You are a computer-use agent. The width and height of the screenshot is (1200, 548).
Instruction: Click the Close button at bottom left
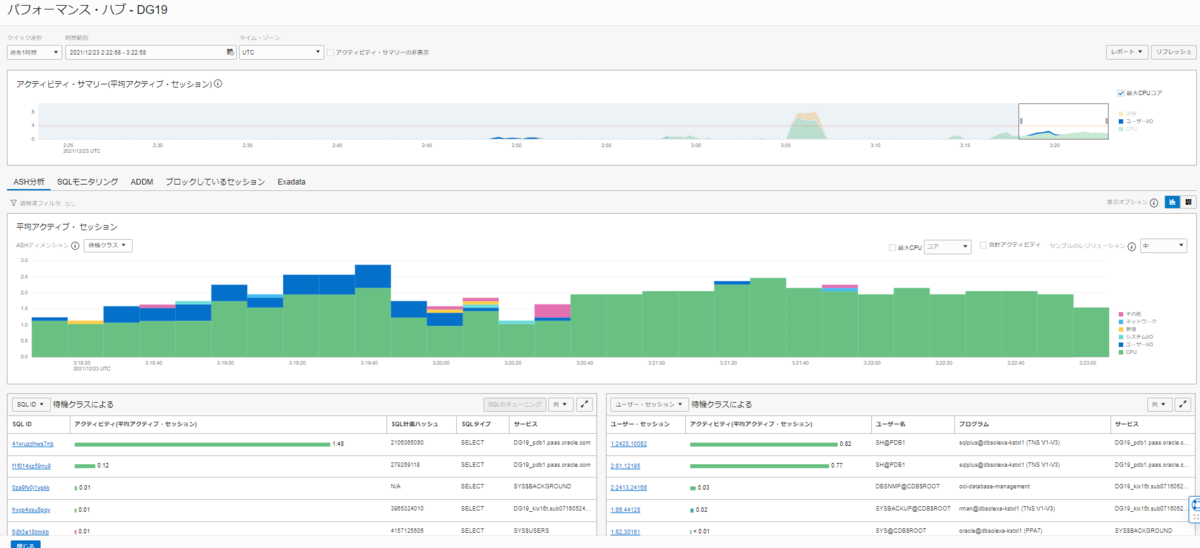click(x=25, y=545)
